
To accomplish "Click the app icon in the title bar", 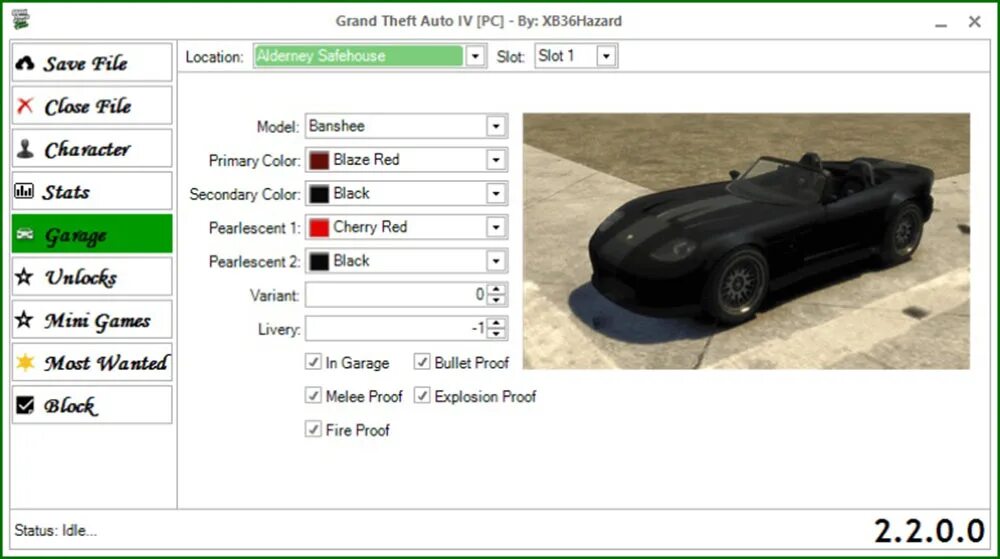I will (21, 19).
